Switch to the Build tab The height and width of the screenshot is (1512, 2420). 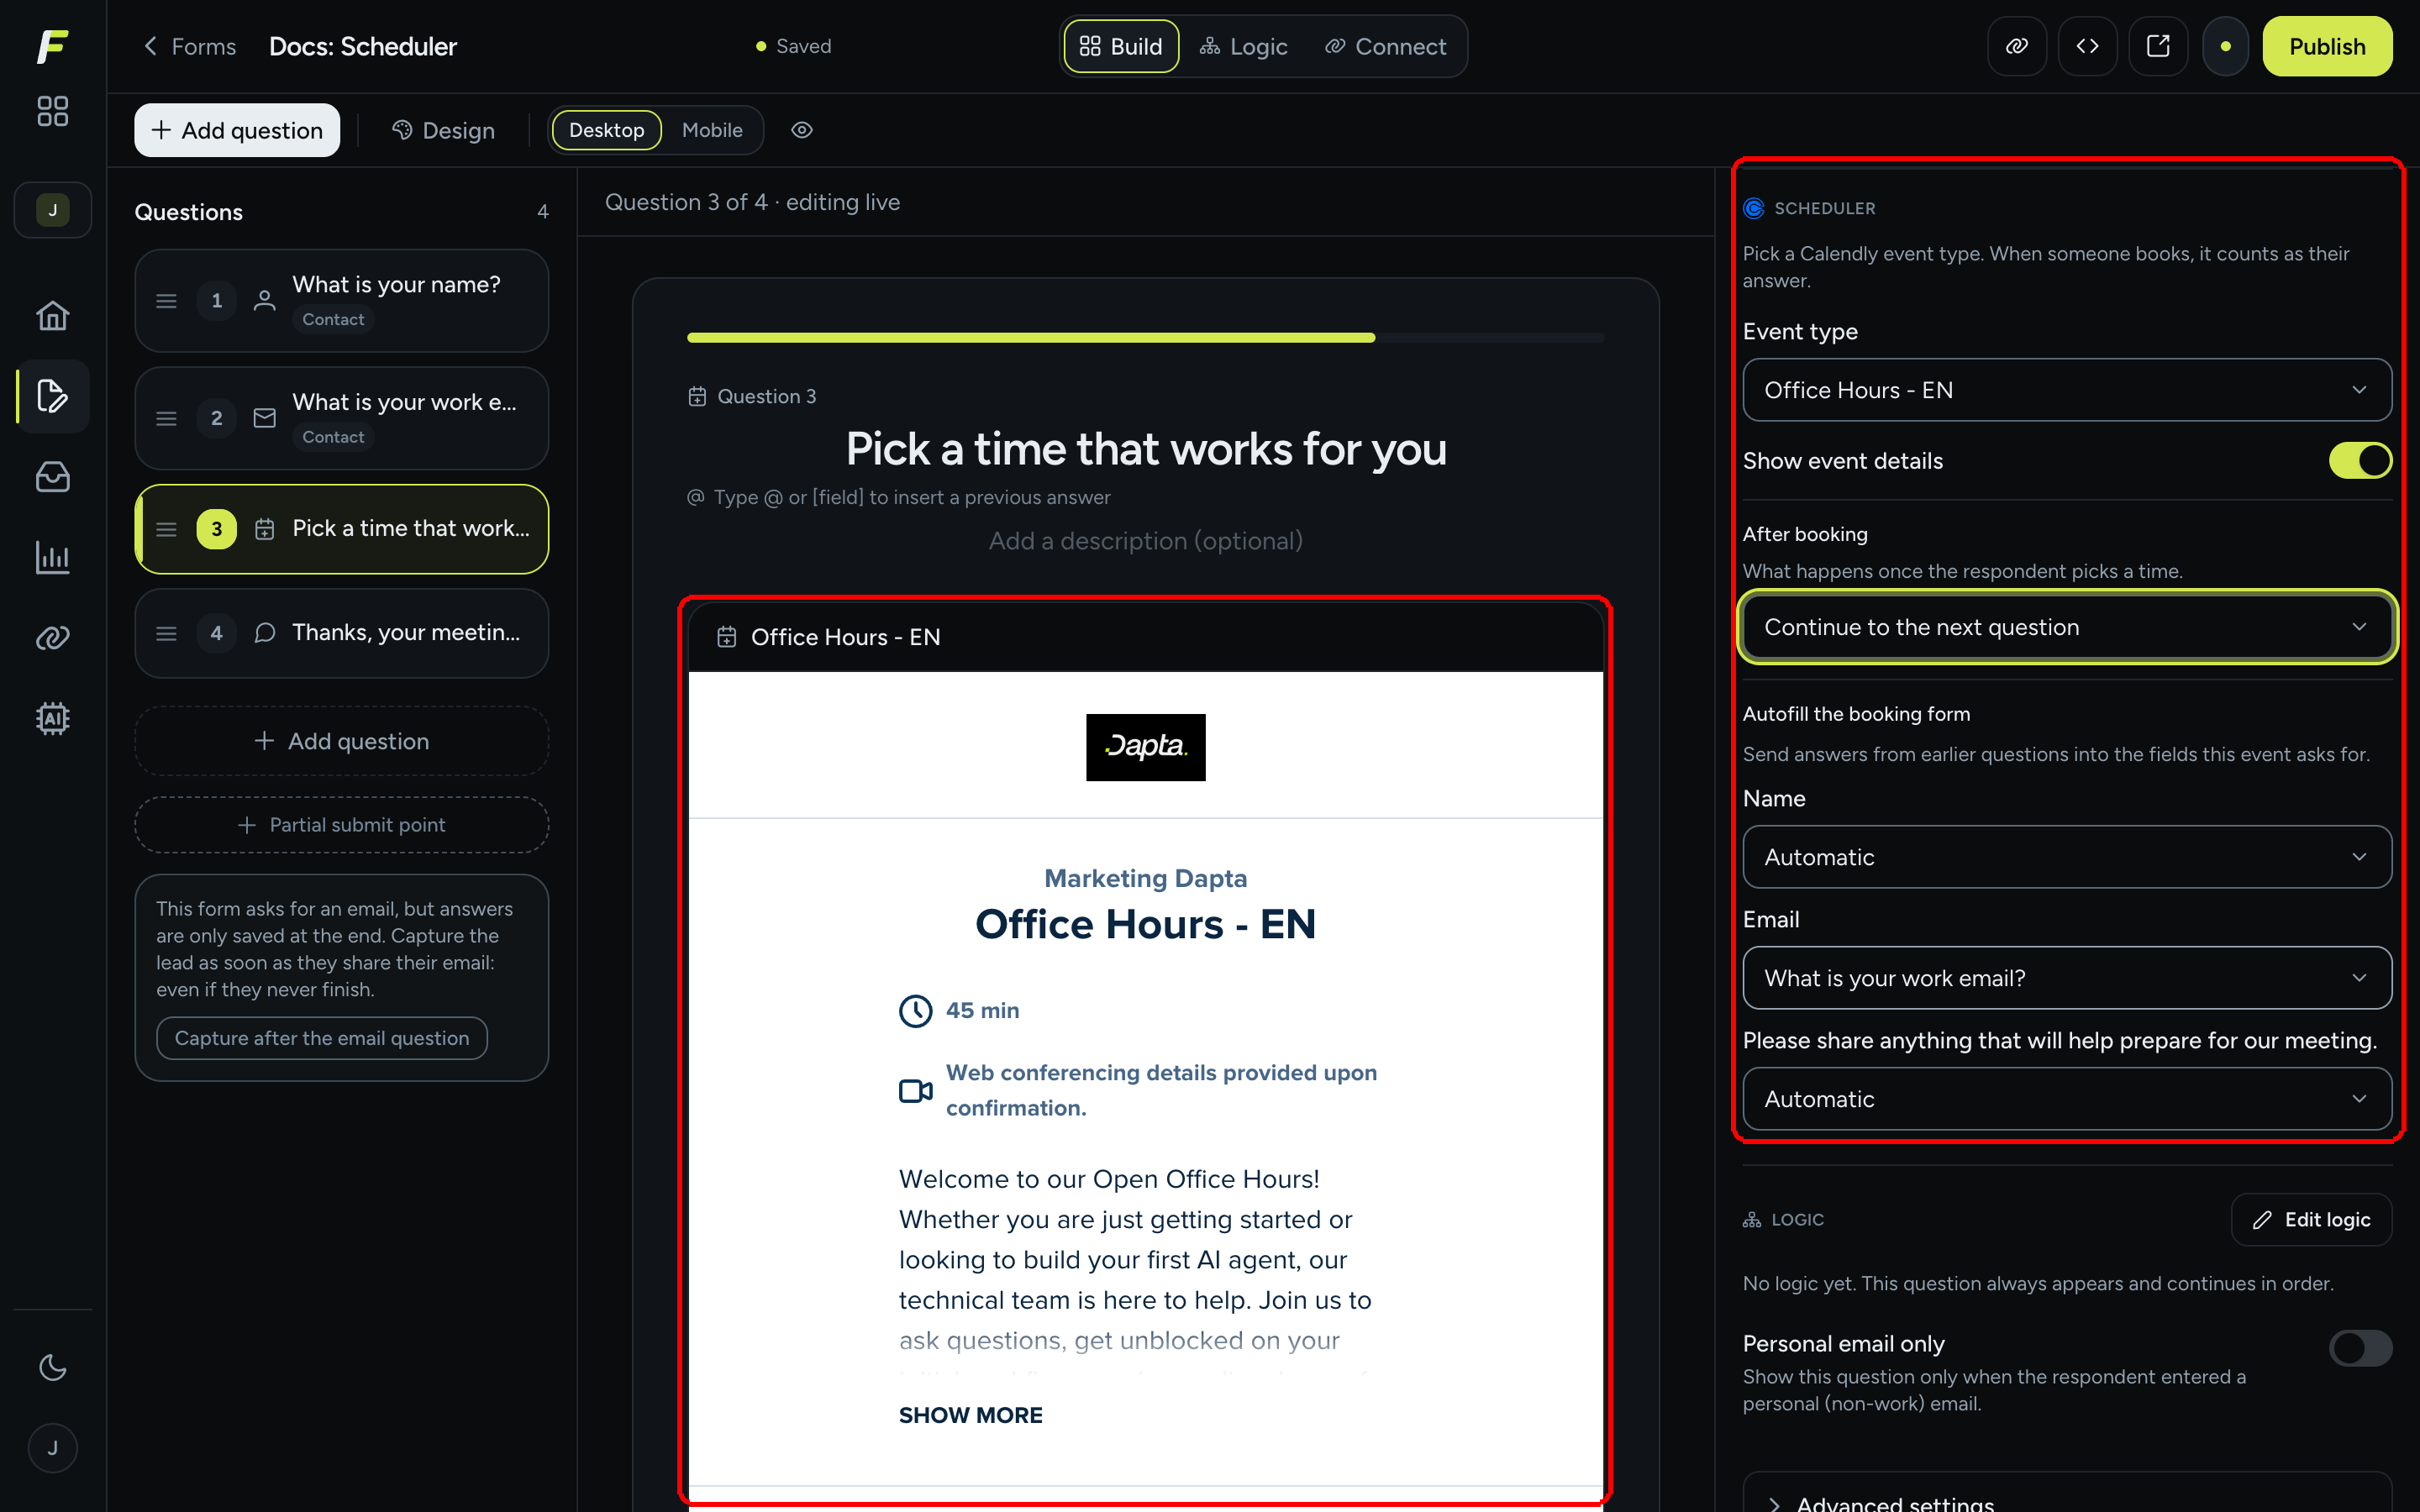tap(1121, 46)
